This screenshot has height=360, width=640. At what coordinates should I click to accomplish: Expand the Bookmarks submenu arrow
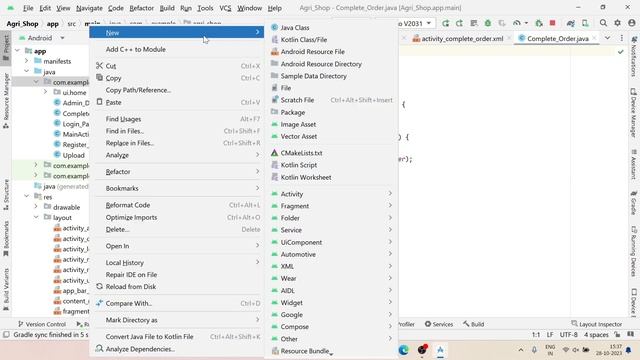tap(258, 188)
